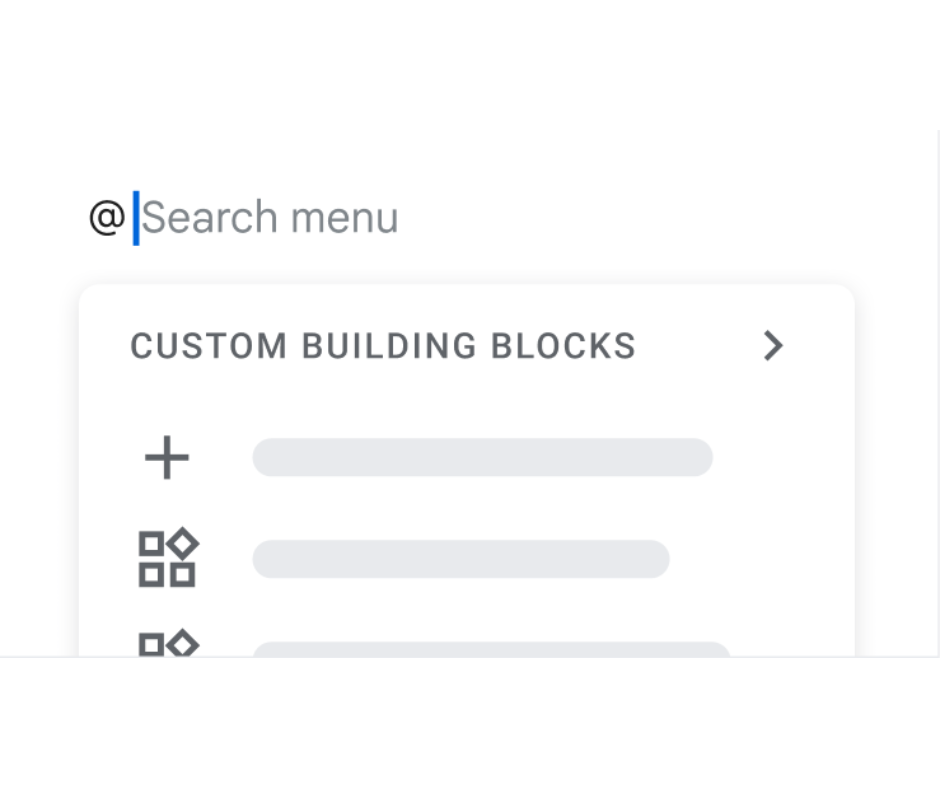Image resolution: width=940 pixels, height=788 pixels.
Task: Click the blue text cursor after the @ sign
Action: 137,218
